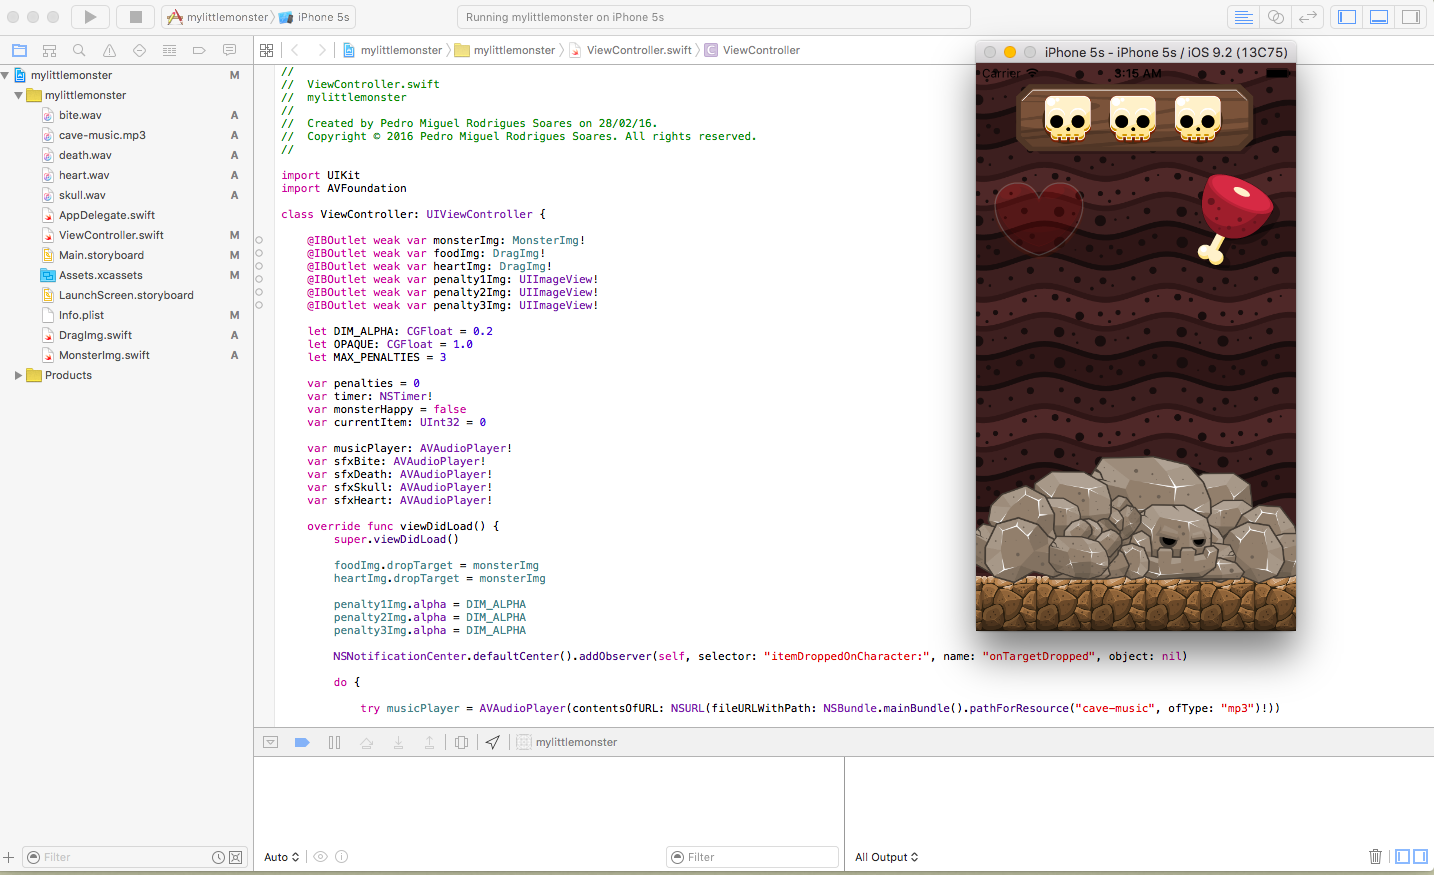
Task: Click Step out in debug bar
Action: (429, 742)
